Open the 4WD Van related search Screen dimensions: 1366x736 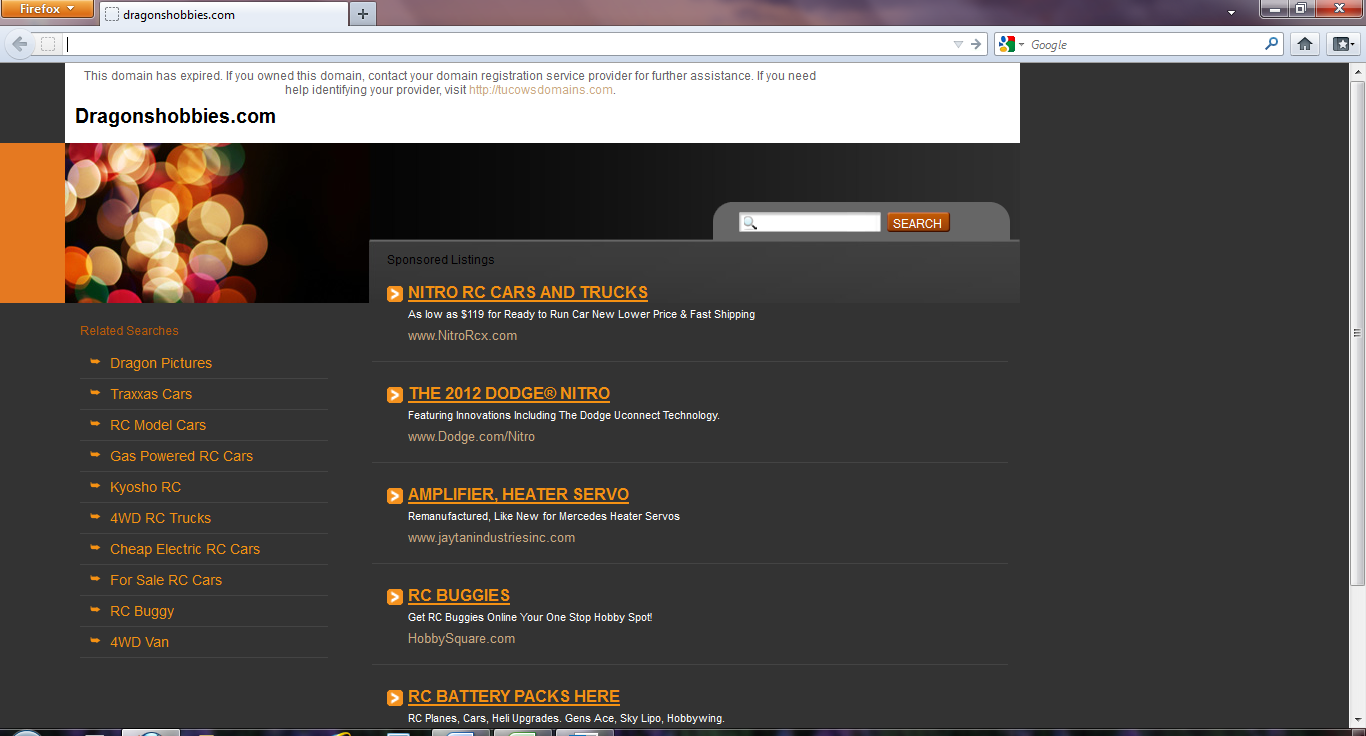[139, 642]
